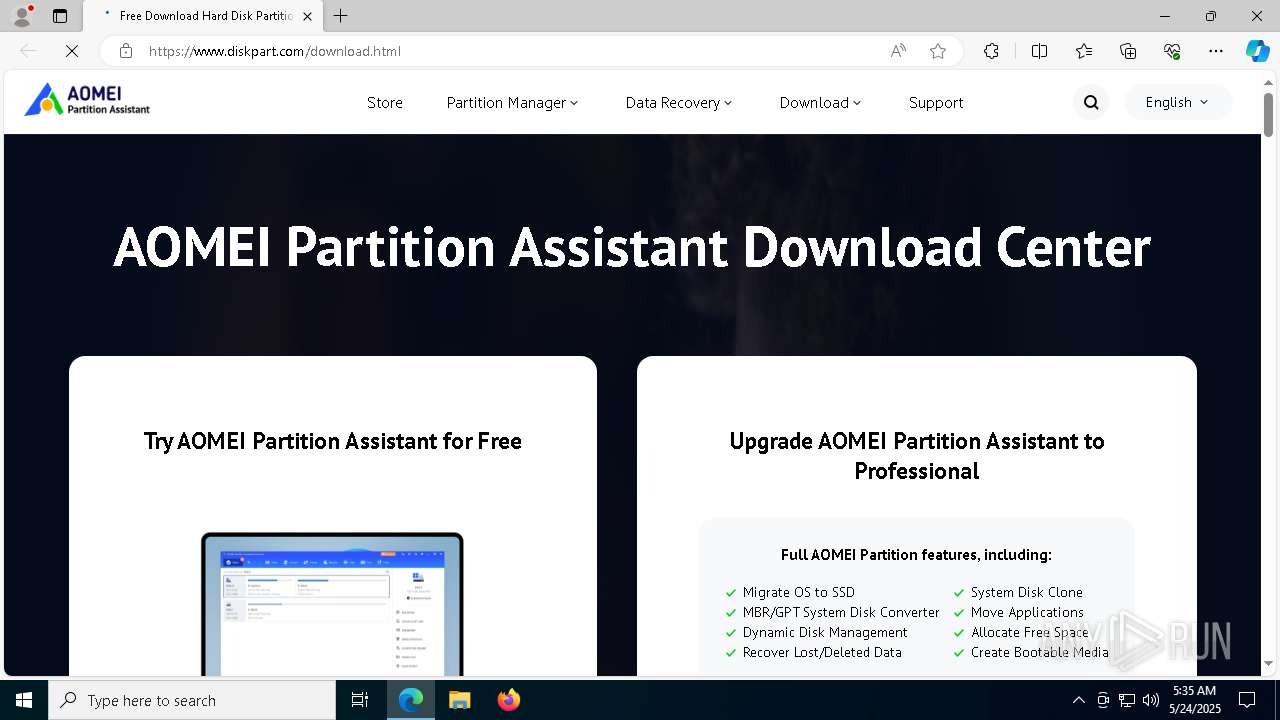
Task: Expand the Download menu
Action: [x=820, y=102]
